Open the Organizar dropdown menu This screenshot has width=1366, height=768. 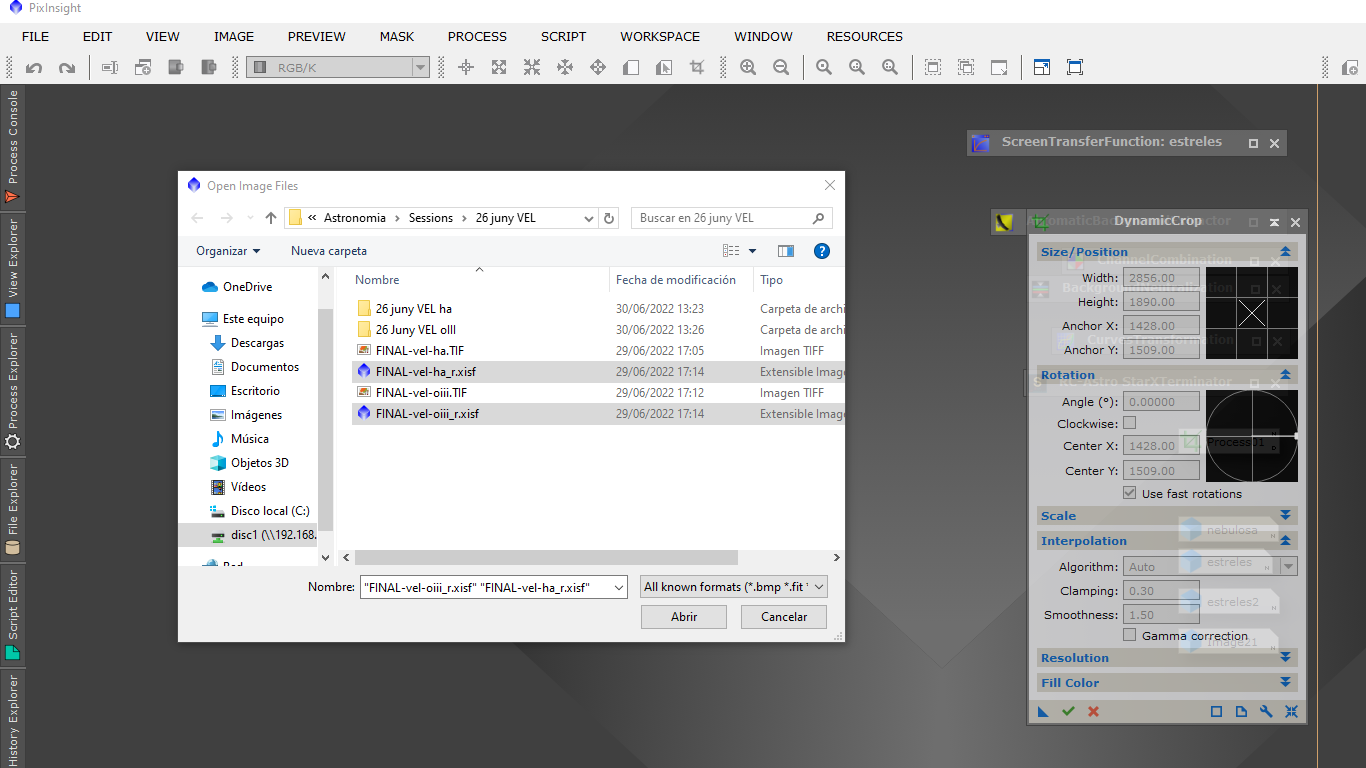point(228,251)
